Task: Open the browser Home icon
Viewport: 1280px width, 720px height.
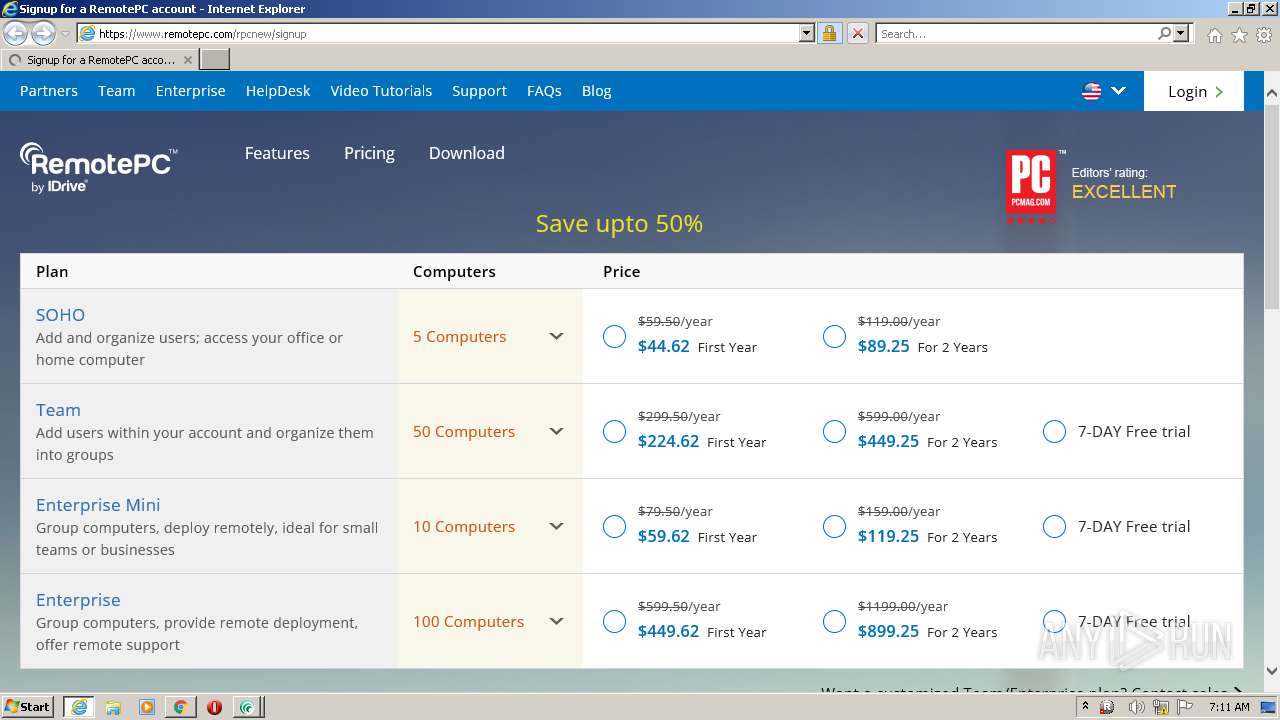Action: tap(1214, 35)
